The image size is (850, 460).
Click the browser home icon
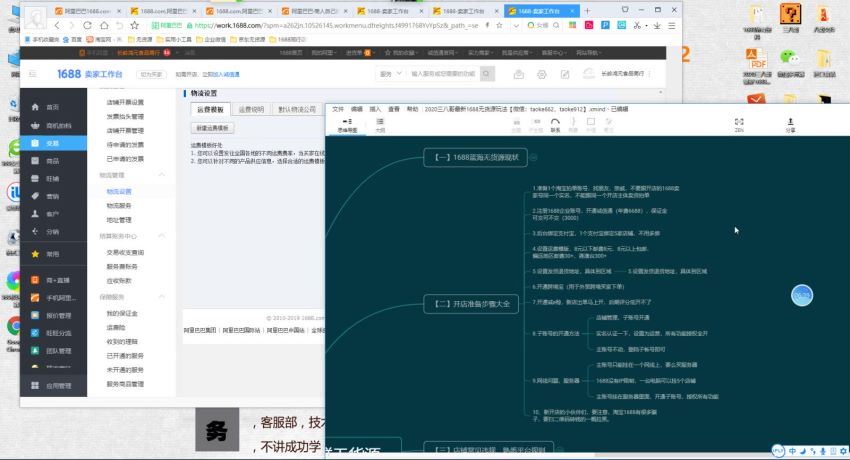point(104,25)
